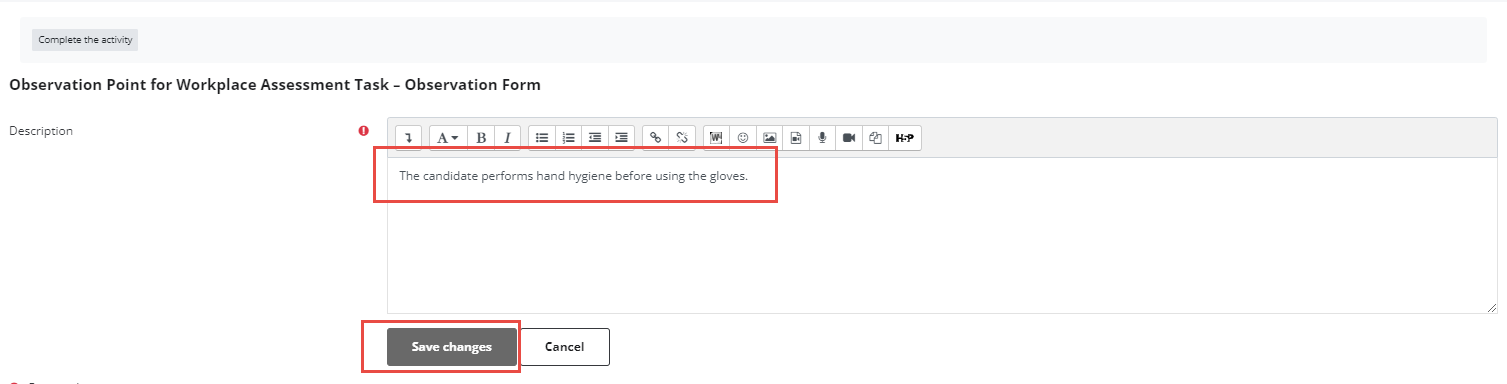Insert an ordered numbered list

click(x=569, y=138)
